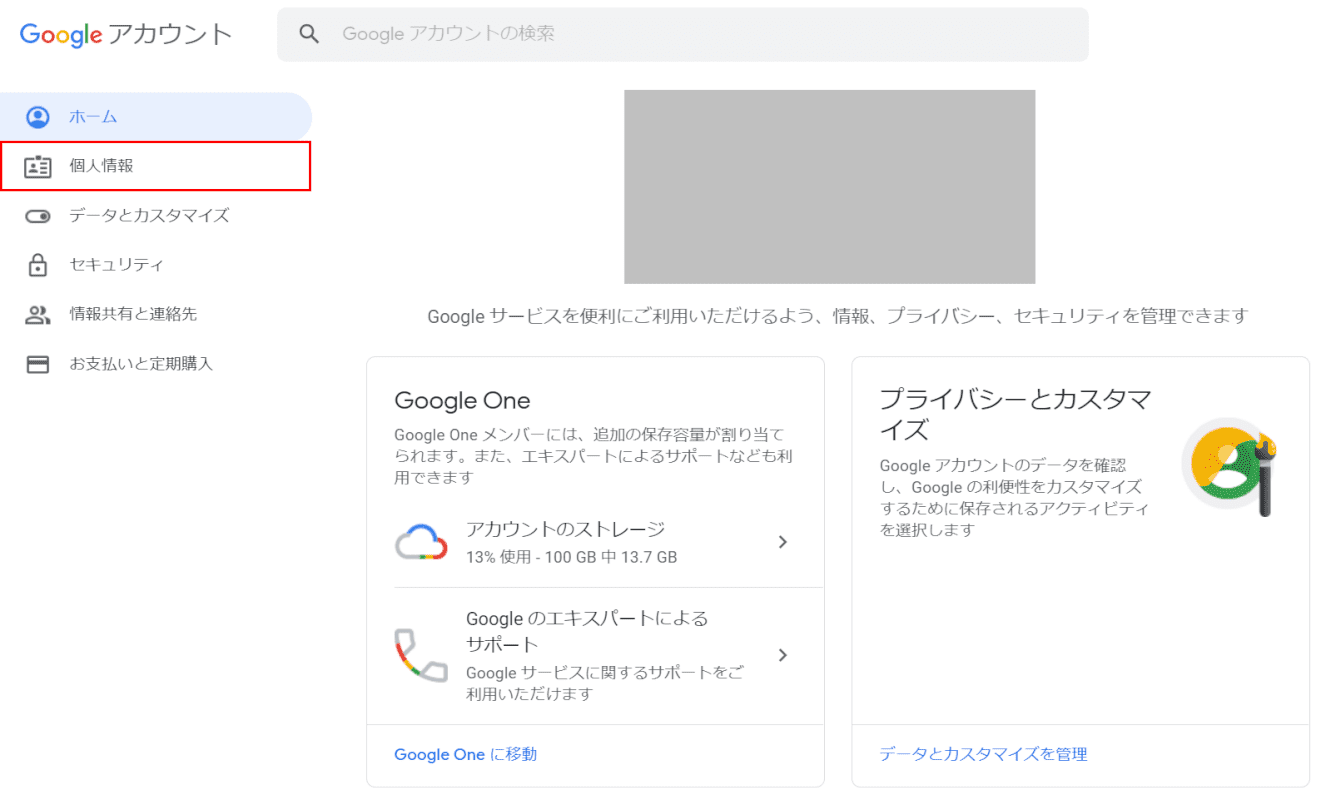Open 個人情報 in the sidebar
Viewport: 1321px width, 800px height.
click(155, 166)
